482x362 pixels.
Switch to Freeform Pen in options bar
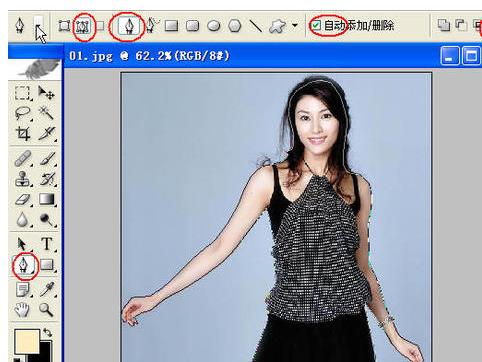pos(152,25)
